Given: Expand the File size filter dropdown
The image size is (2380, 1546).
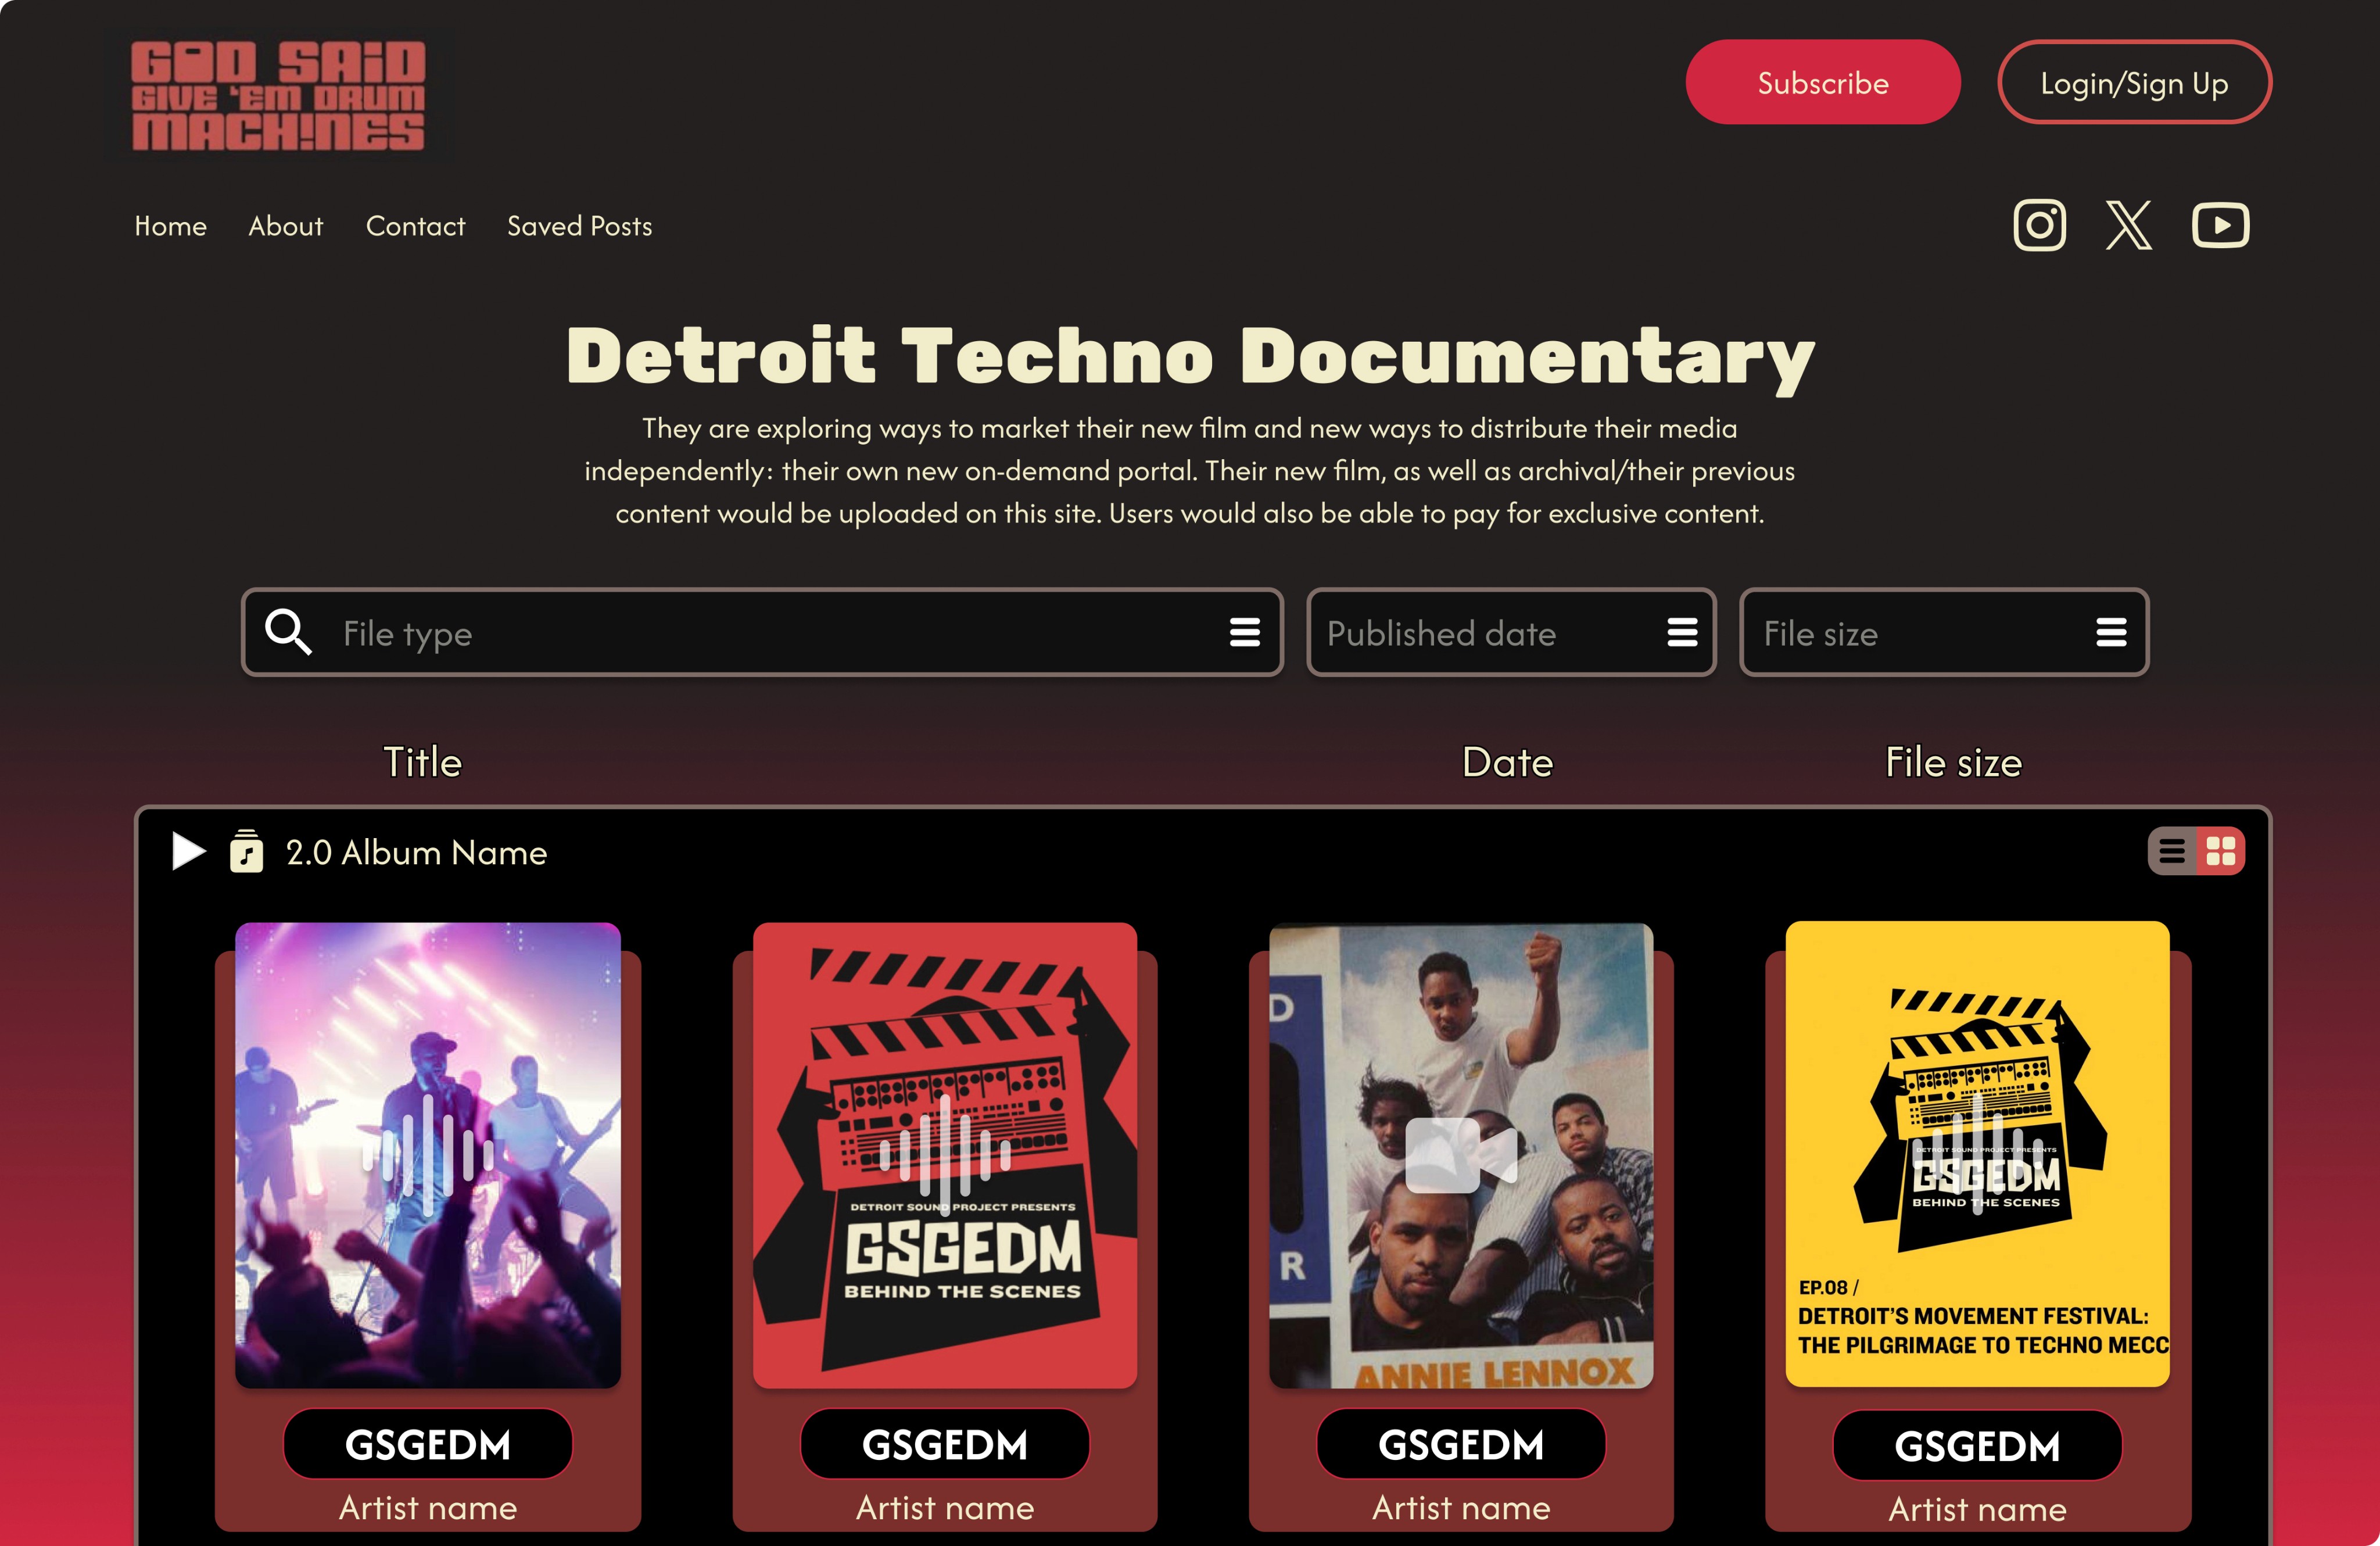Looking at the screenshot, I should pos(2111,632).
